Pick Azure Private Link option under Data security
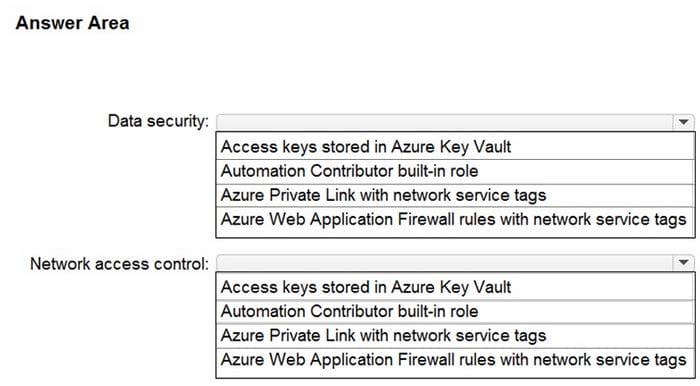This screenshot has height=386, width=700. (x=455, y=195)
